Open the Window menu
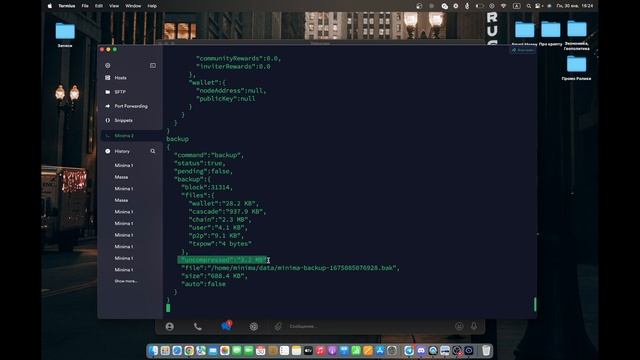 133,6
